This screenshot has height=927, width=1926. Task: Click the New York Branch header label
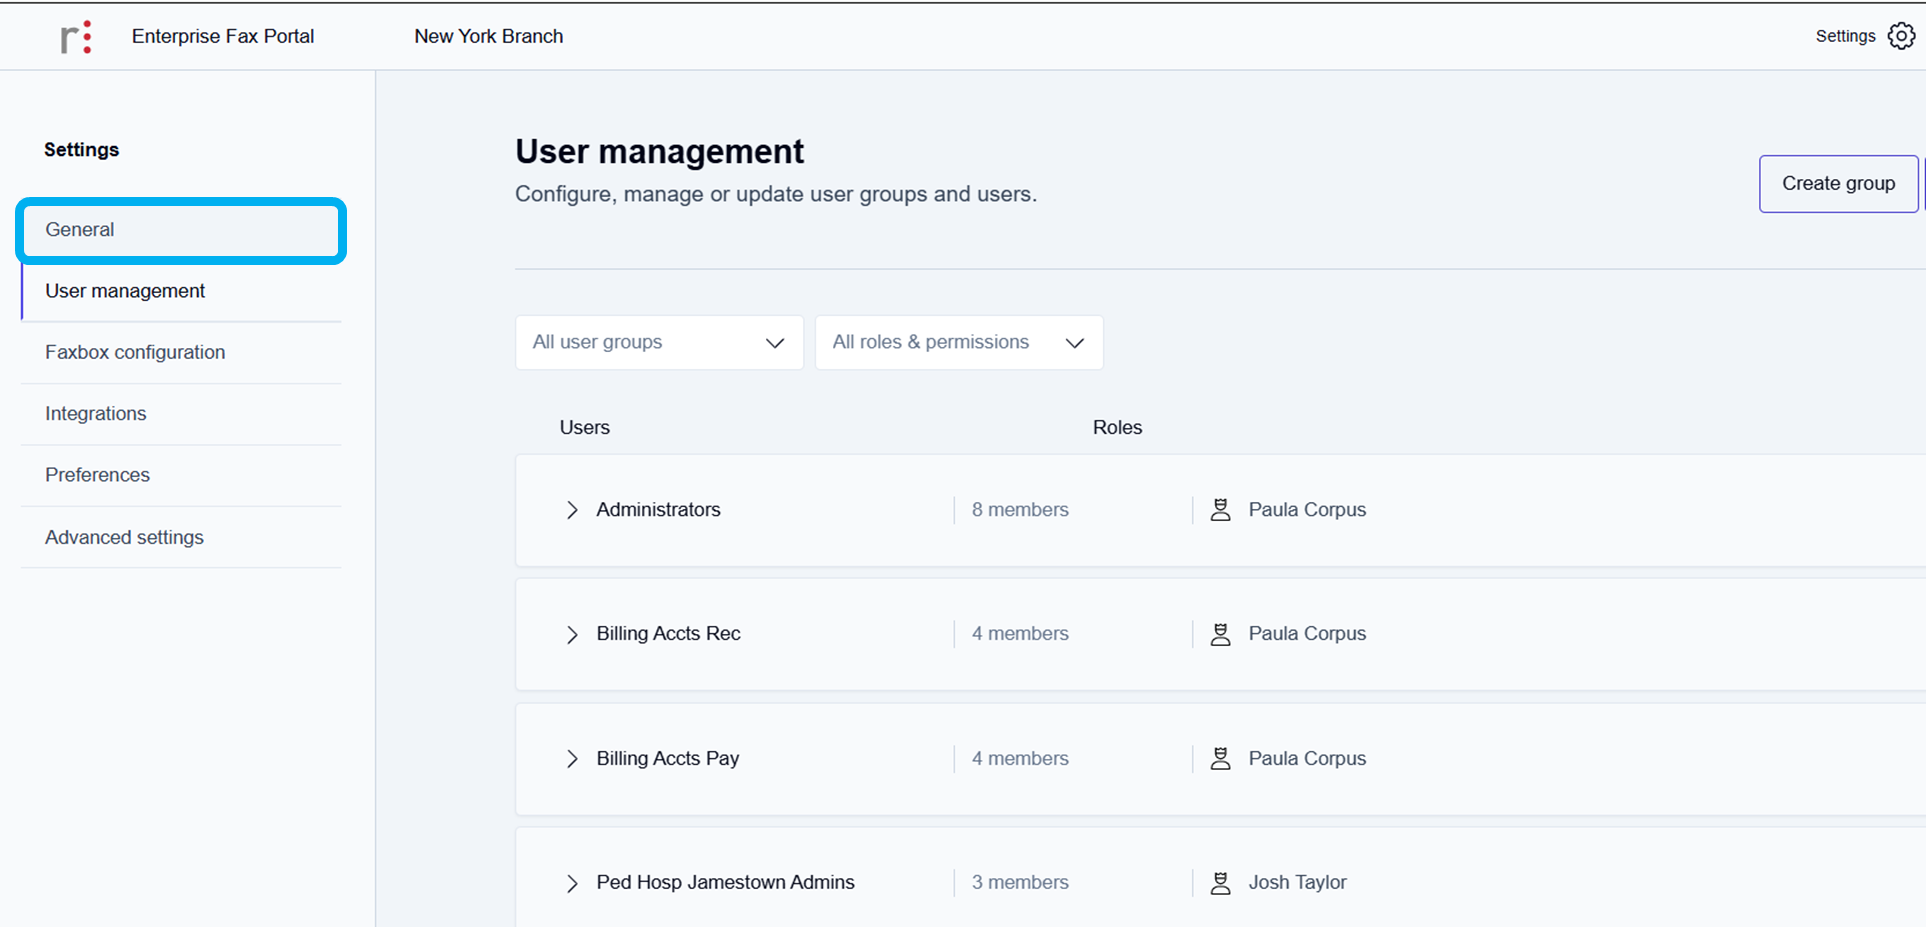pyautogui.click(x=489, y=37)
